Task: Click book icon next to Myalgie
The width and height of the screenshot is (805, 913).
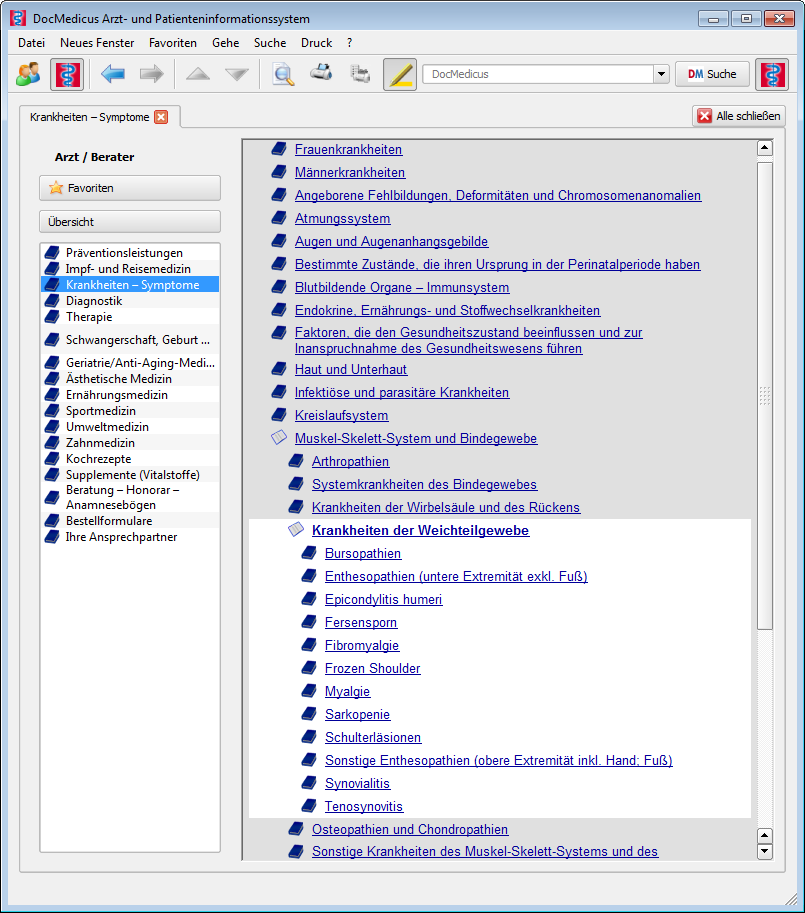Action: coord(309,691)
